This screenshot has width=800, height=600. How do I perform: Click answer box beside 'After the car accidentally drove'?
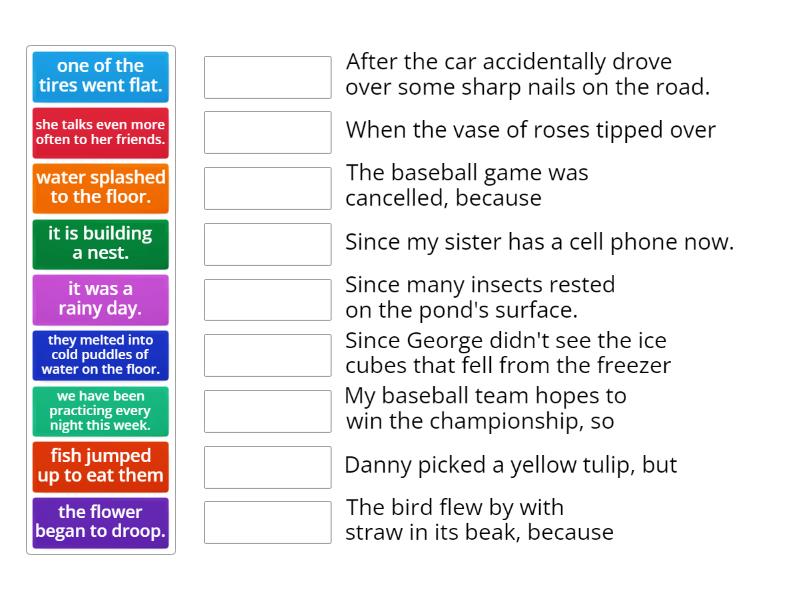pos(267,77)
